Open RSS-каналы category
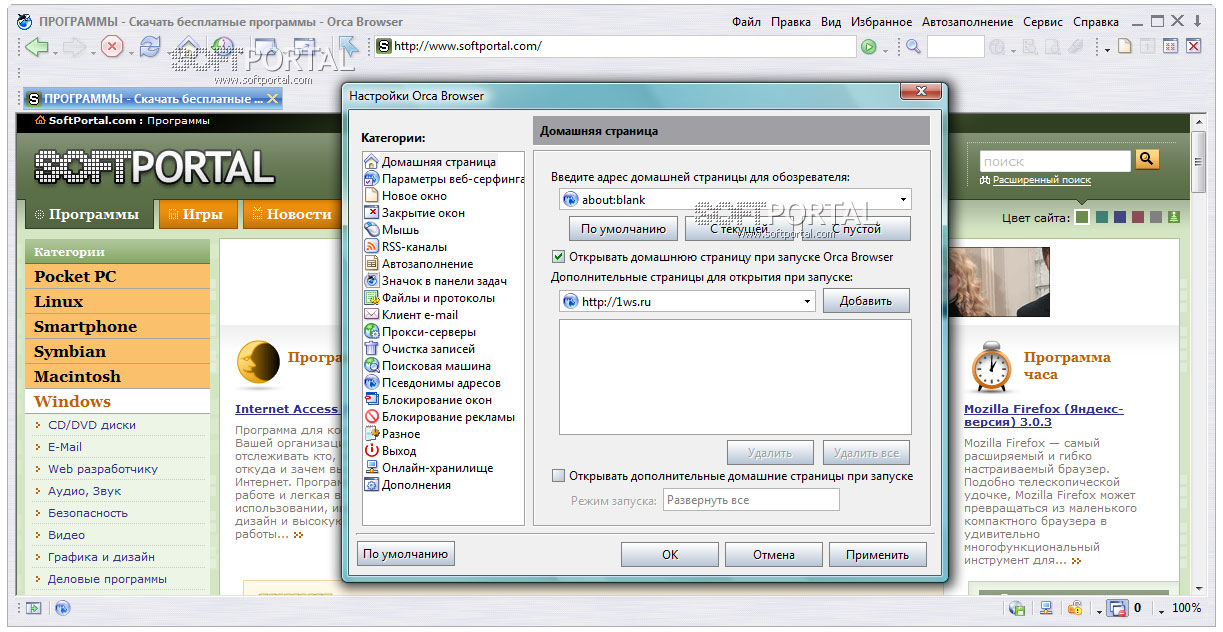This screenshot has height=632, width=1223. point(406,247)
